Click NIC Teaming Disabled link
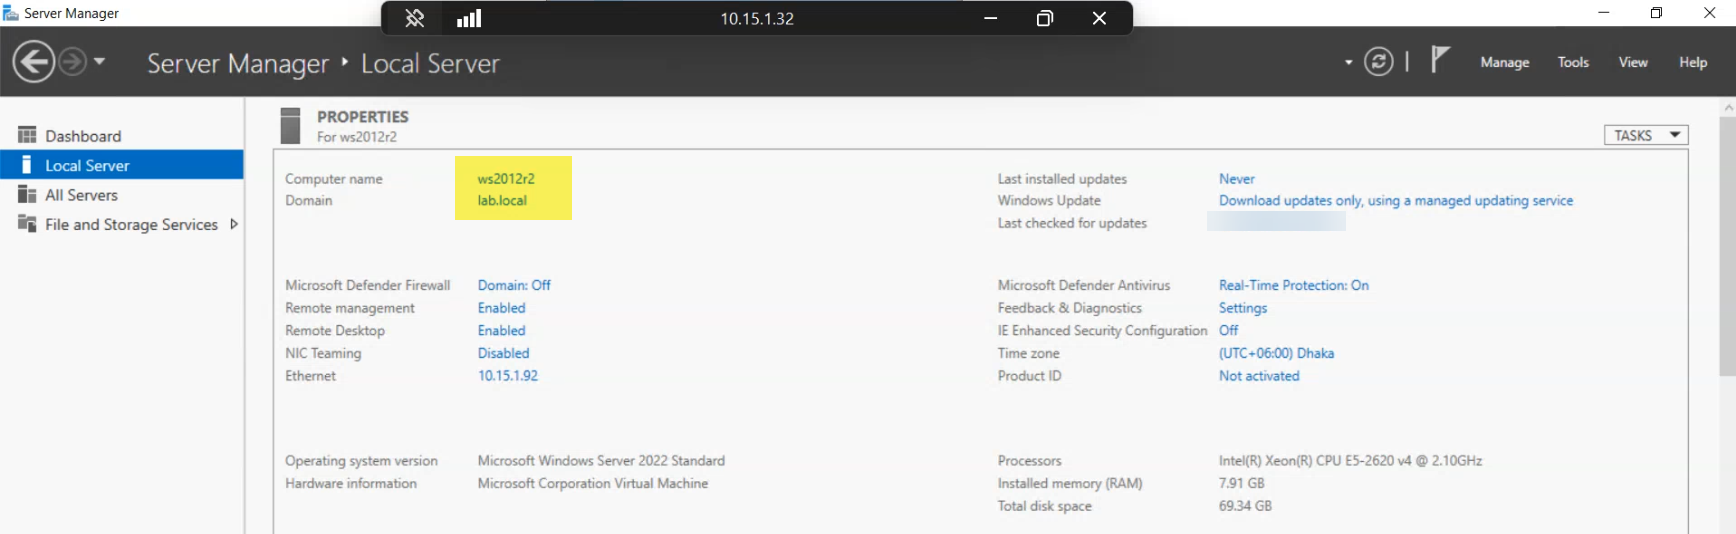1736x534 pixels. pyautogui.click(x=503, y=353)
